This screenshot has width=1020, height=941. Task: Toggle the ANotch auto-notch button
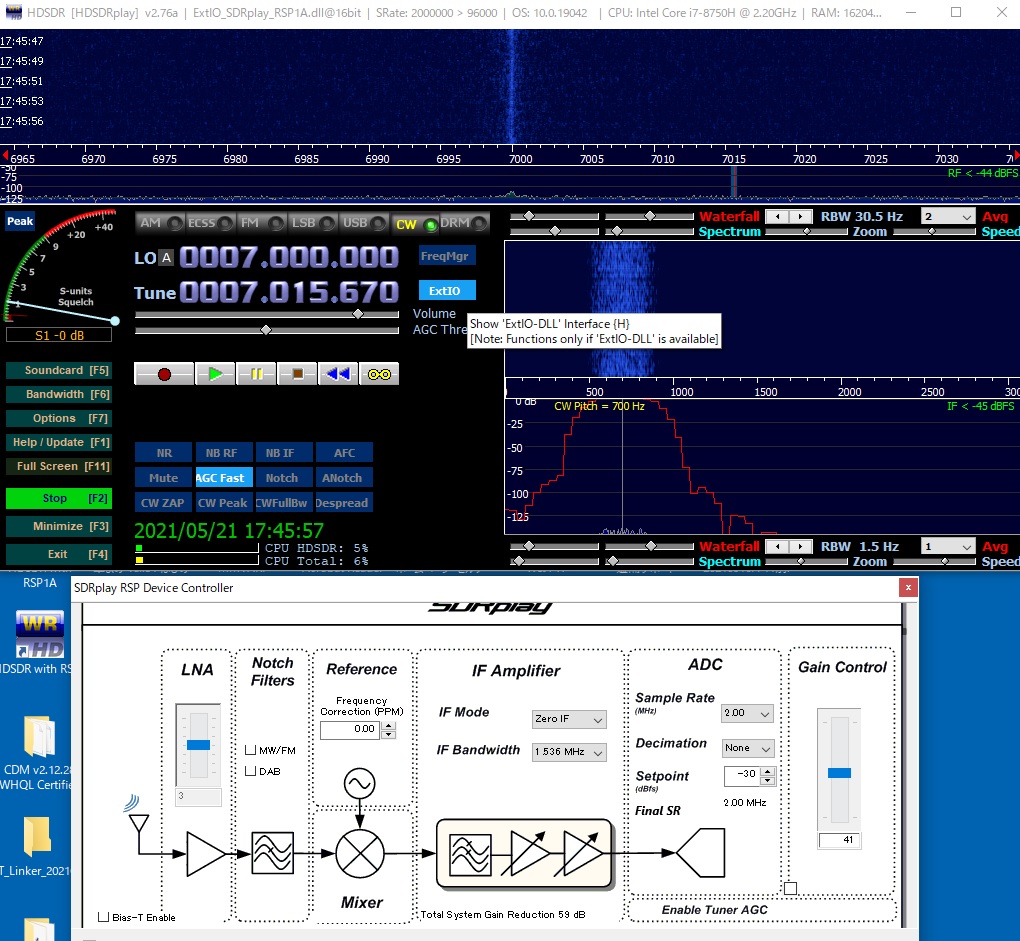pyautogui.click(x=342, y=477)
